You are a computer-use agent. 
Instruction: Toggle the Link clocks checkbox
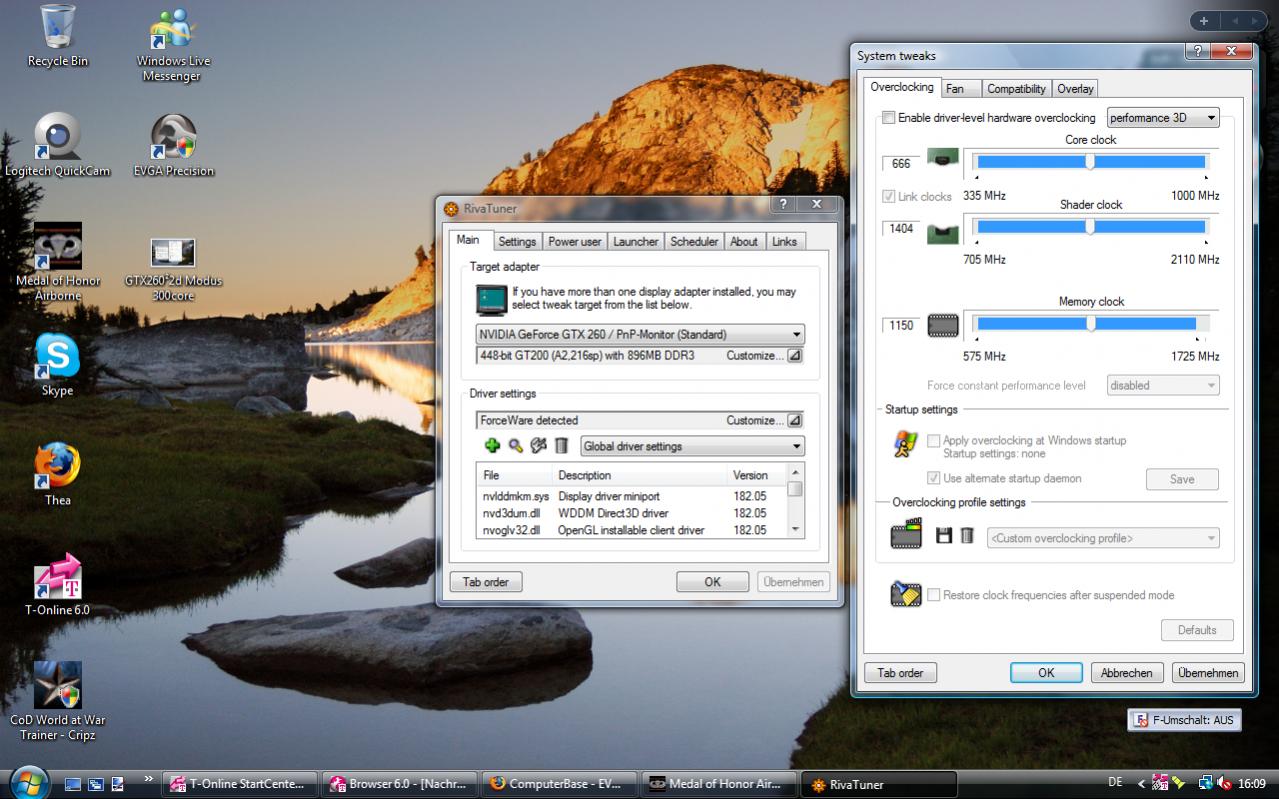pos(888,196)
